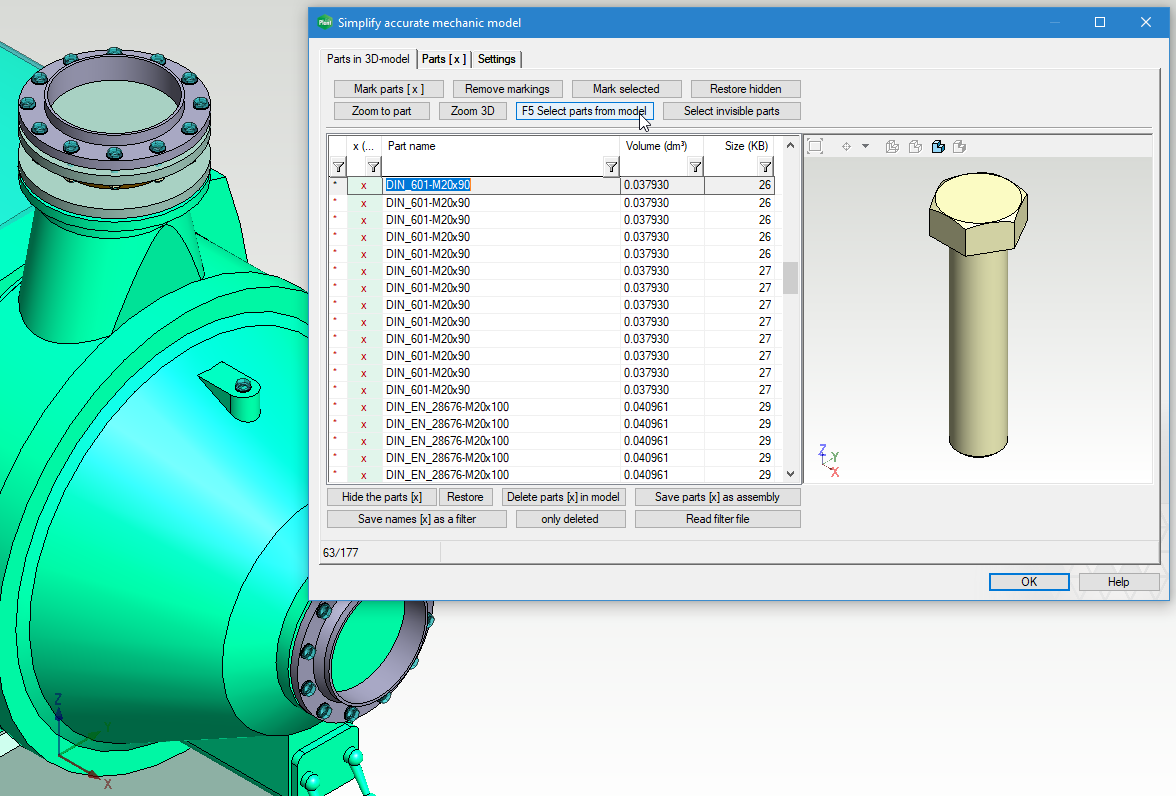Toggle x mark on first DIN_EN_28676-M20x100 row
This screenshot has height=796, width=1176.
click(x=363, y=407)
